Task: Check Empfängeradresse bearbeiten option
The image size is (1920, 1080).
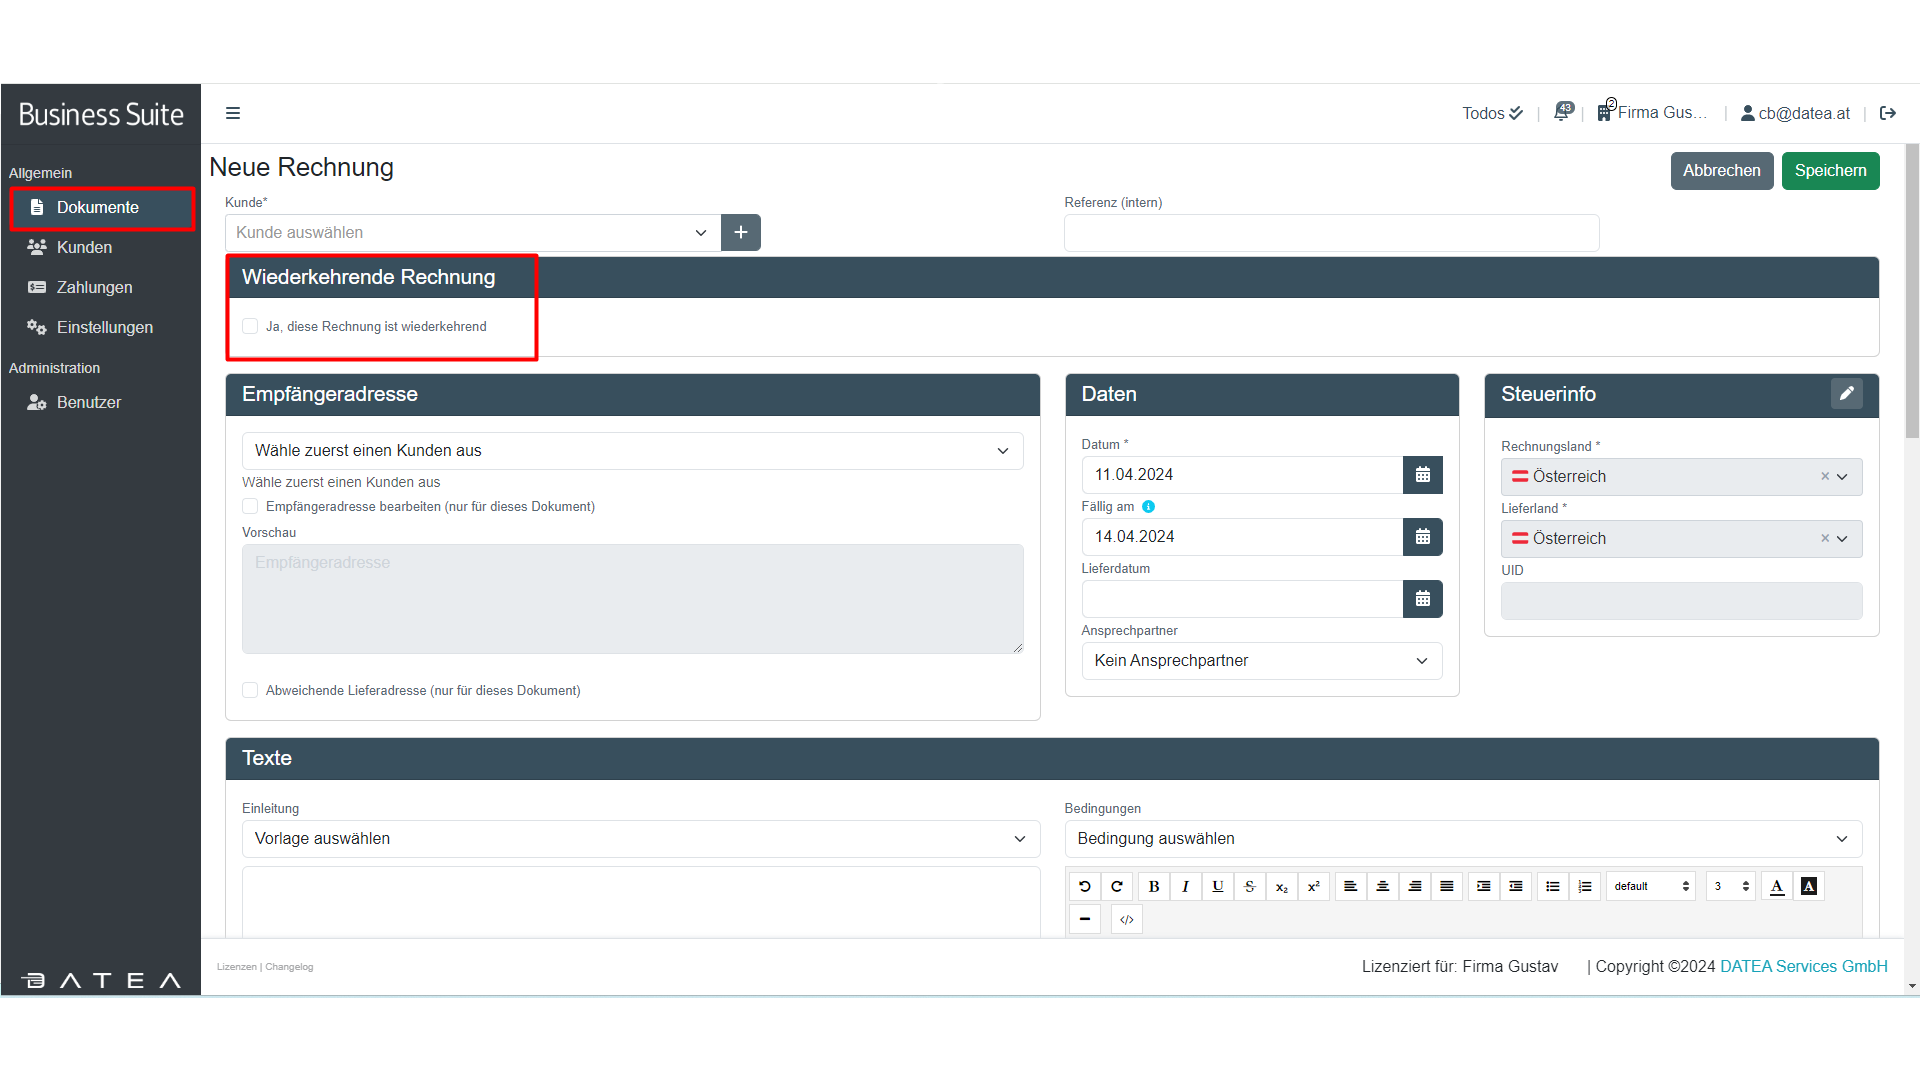Action: 250,506
